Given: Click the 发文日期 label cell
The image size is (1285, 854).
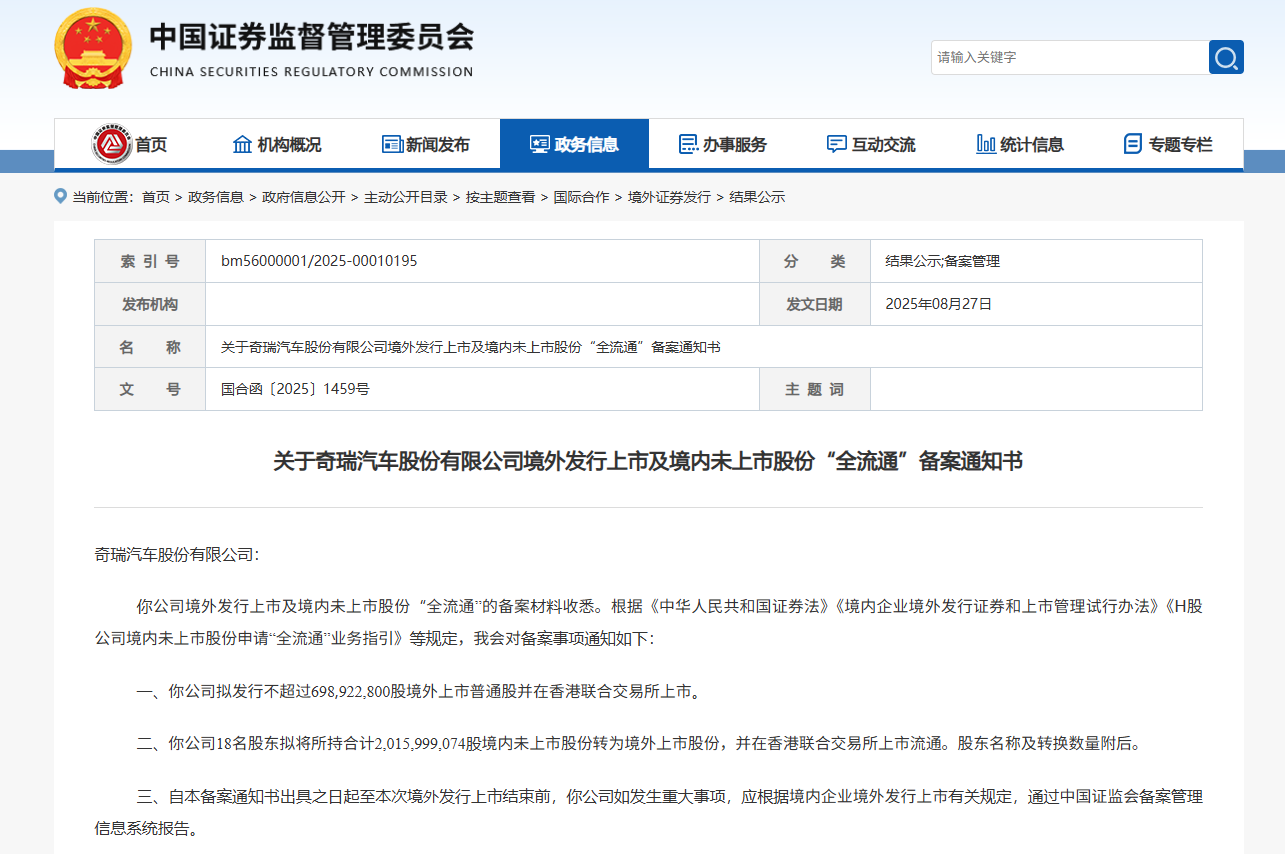Looking at the screenshot, I should (x=814, y=304).
